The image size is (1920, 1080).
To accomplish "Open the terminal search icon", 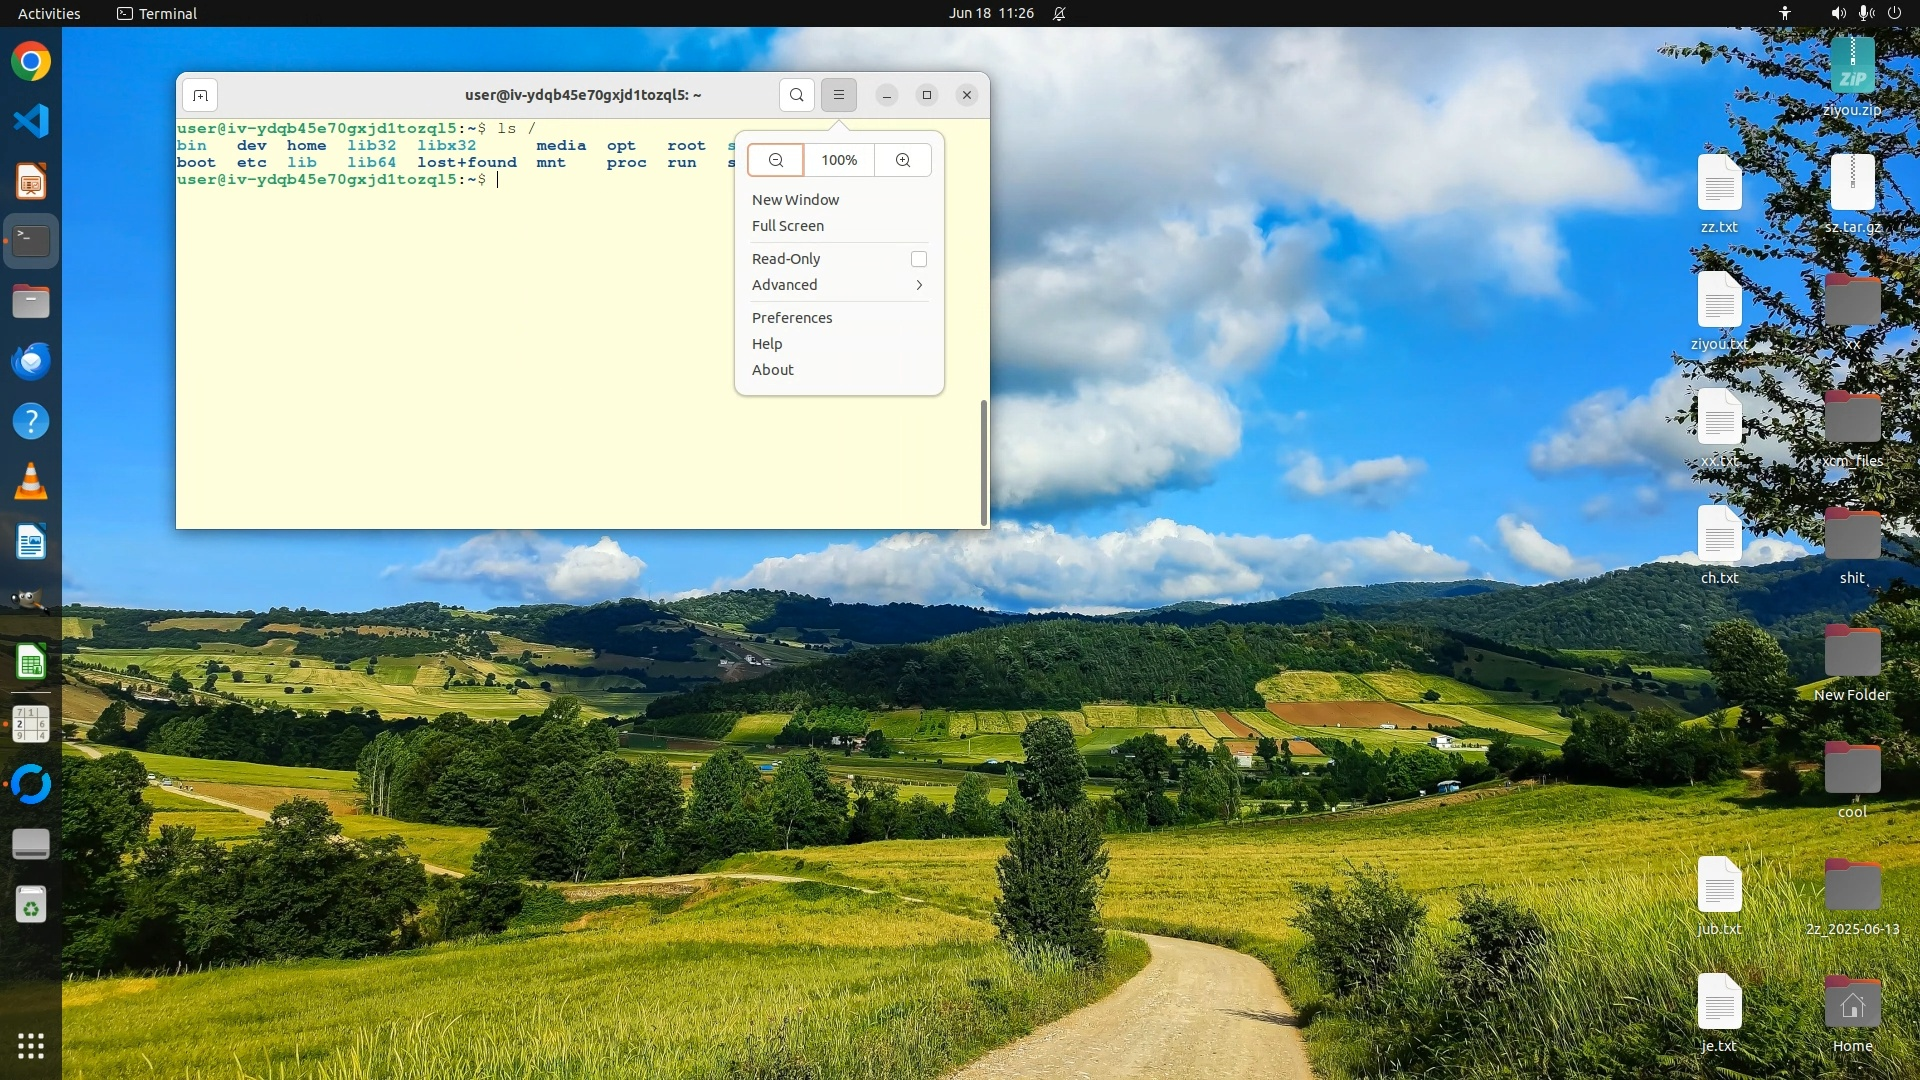I will [x=796, y=95].
